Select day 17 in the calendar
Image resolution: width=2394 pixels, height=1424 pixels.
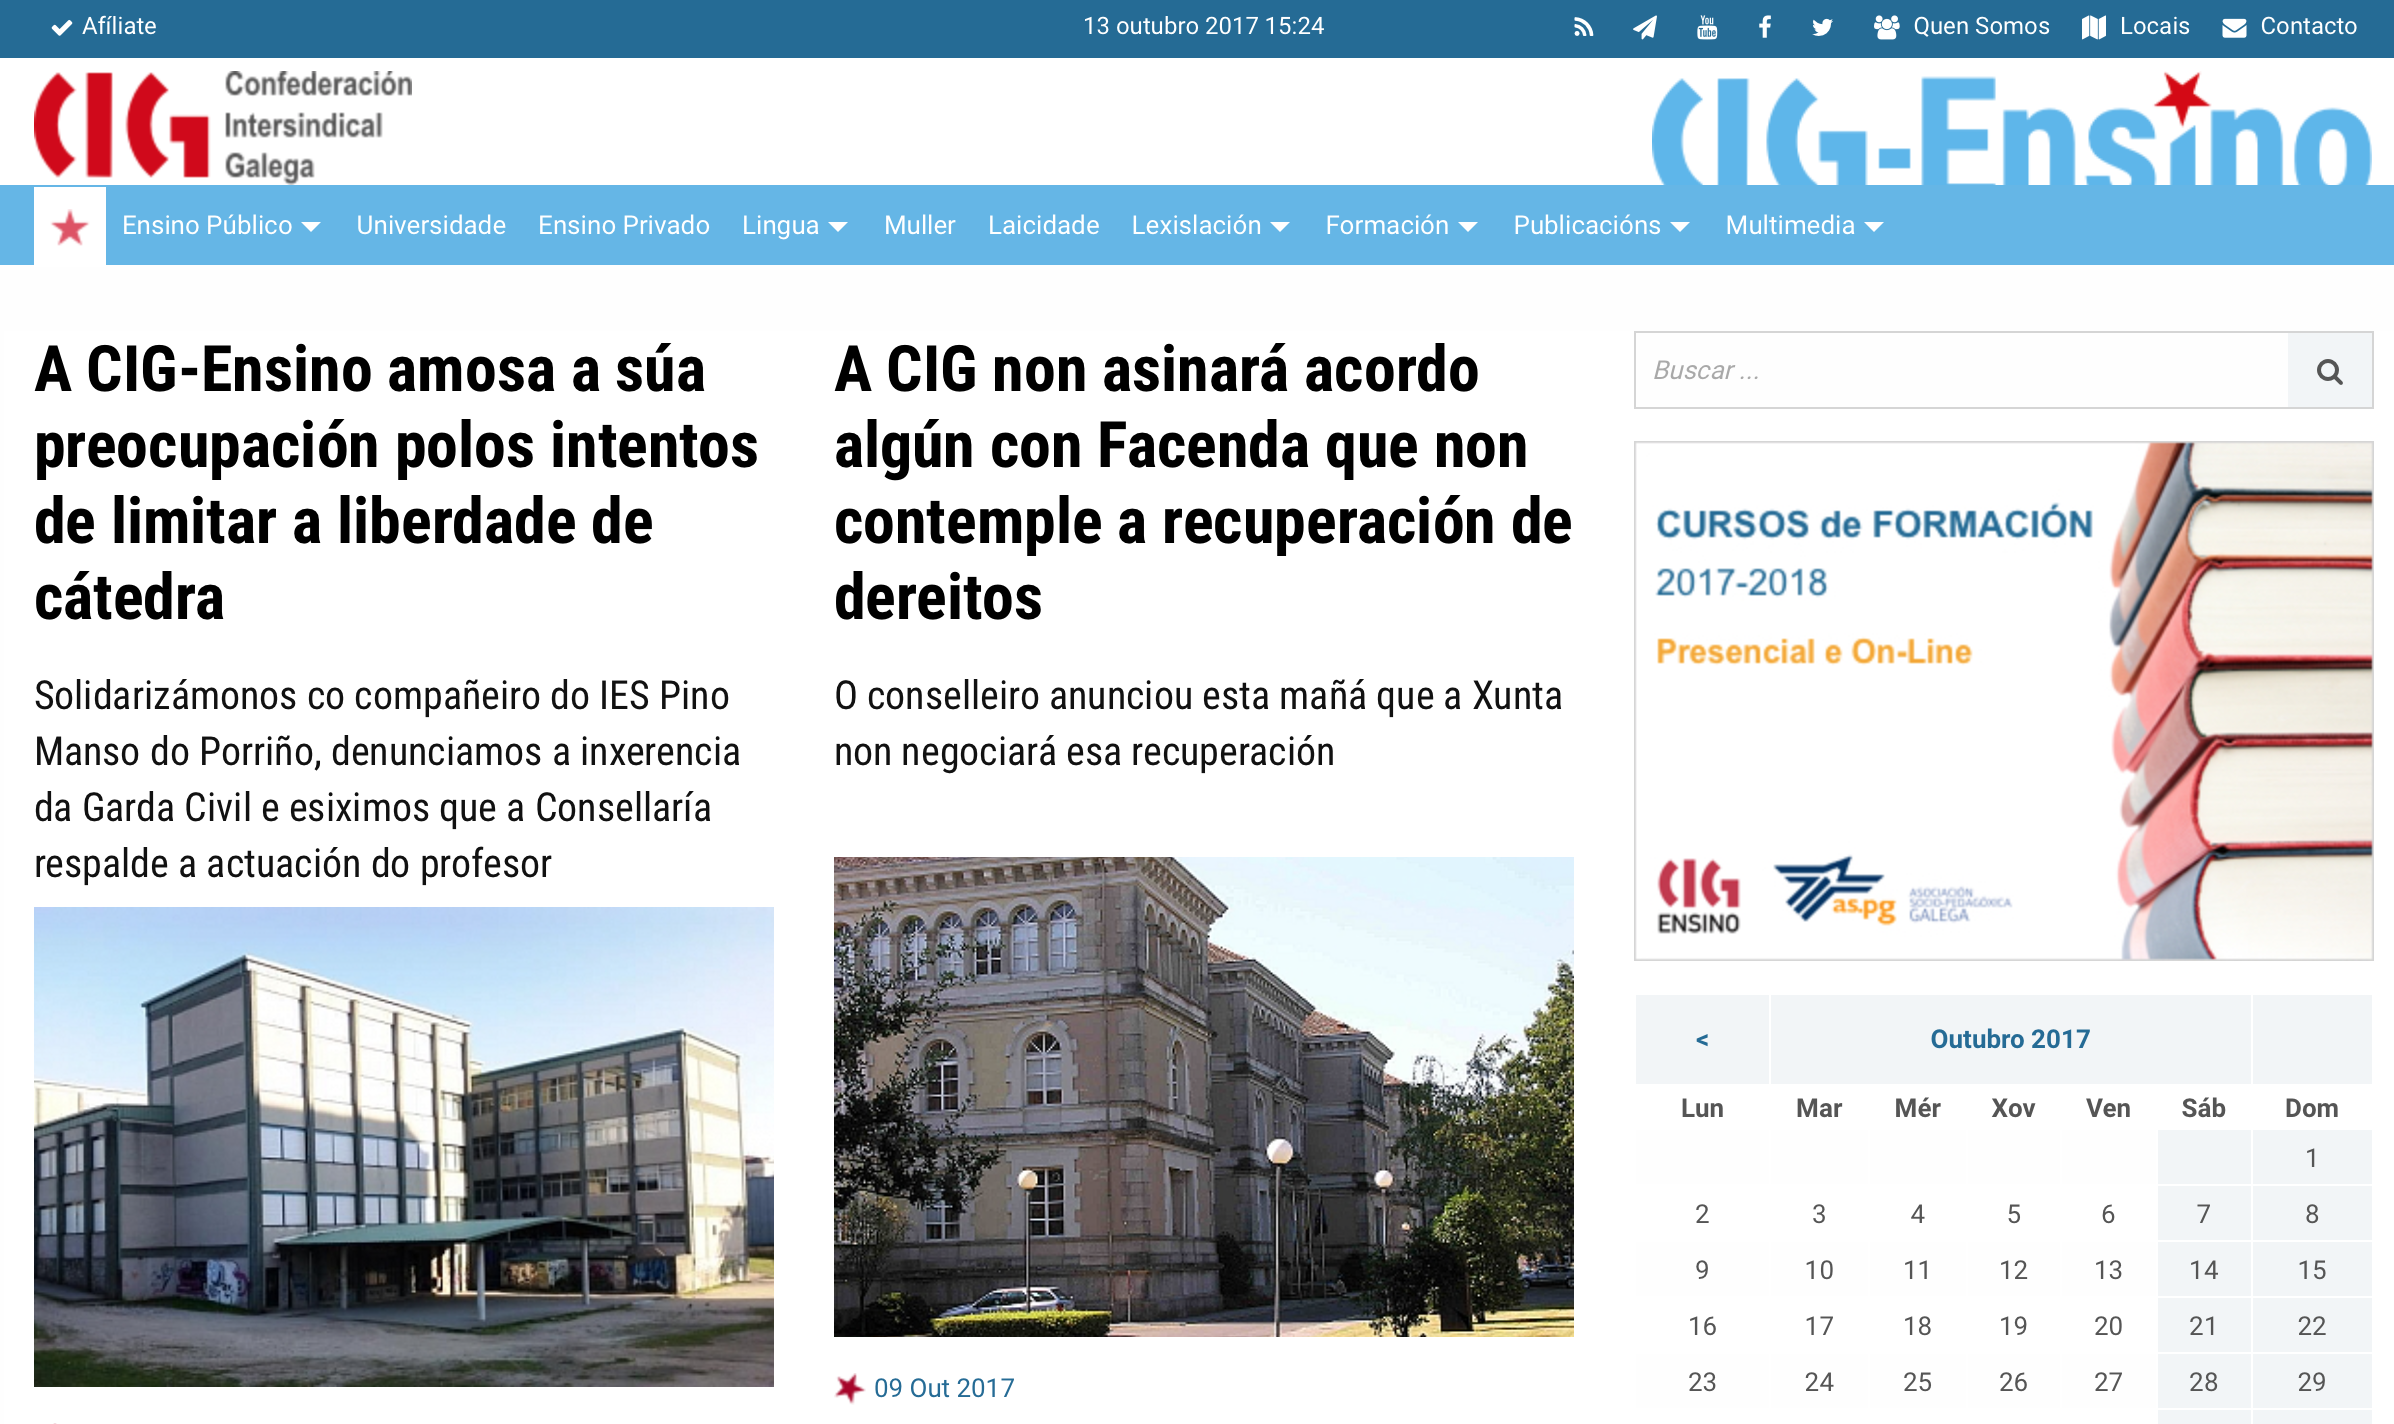(1819, 1326)
